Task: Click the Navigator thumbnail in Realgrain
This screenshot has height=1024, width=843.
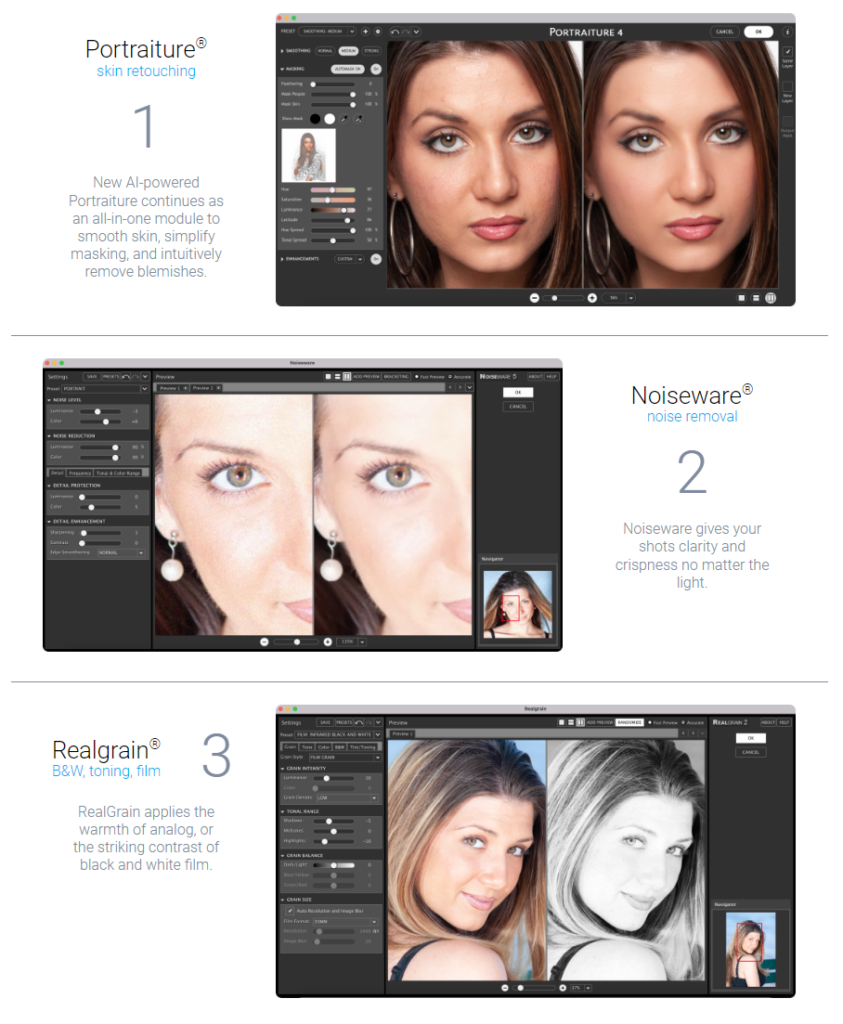Action: click(751, 950)
